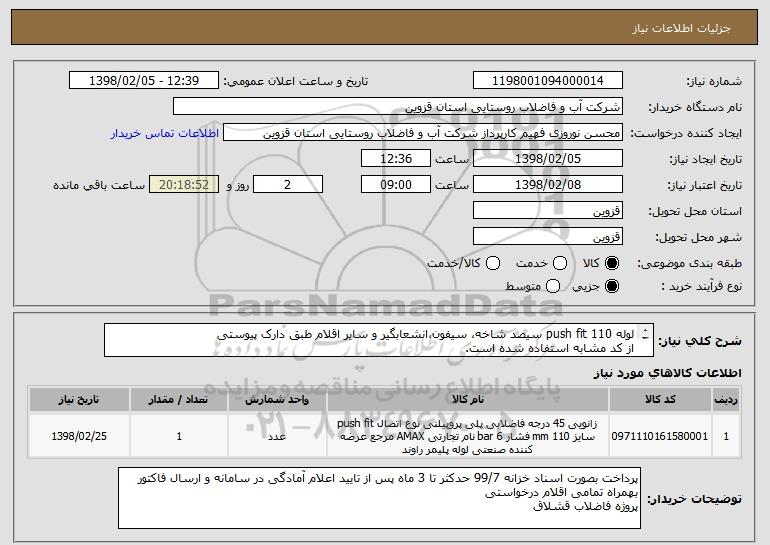Screen dimensions: 770x545
Task: Click the جزئیات اطلاعات نیاز header title
Action: [681, 28]
